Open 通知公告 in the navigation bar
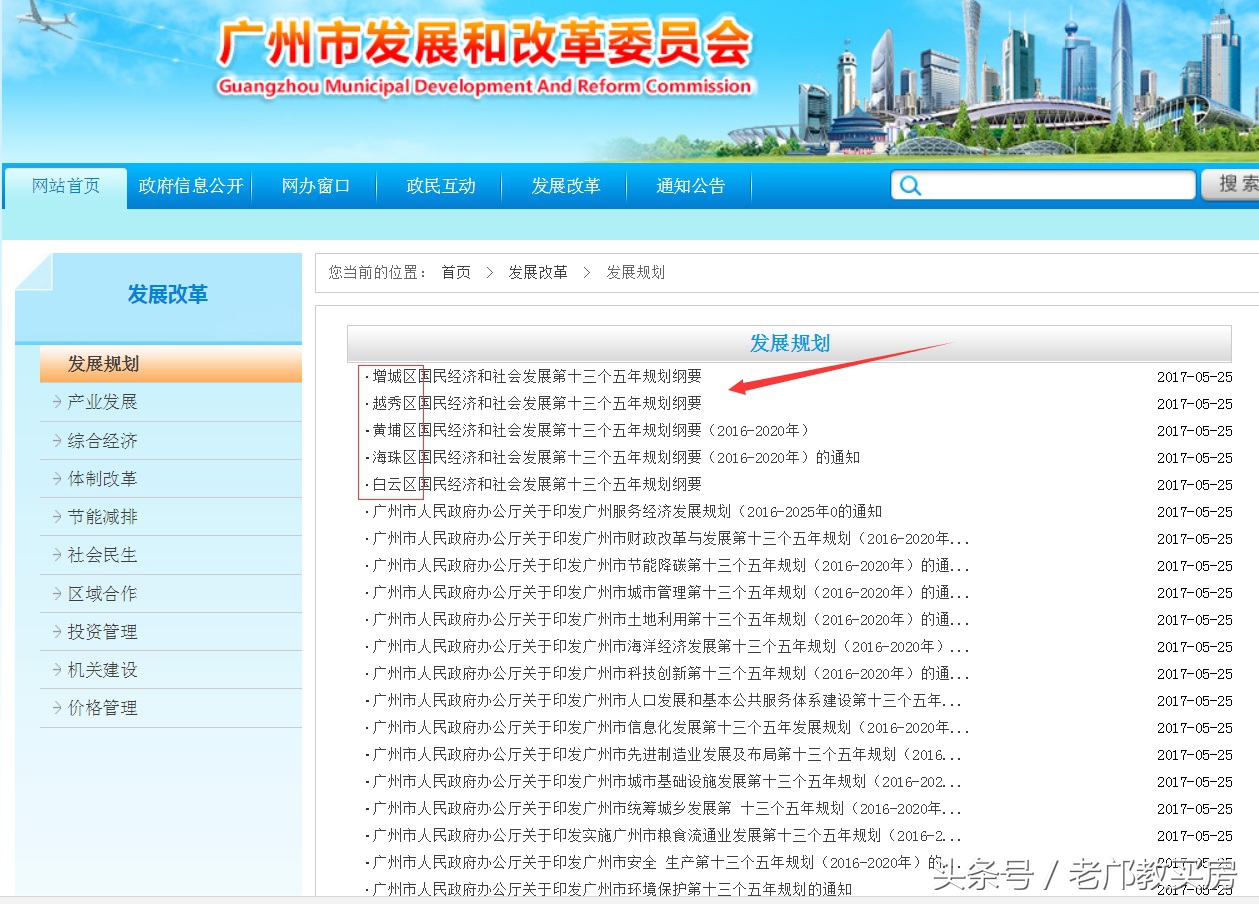This screenshot has height=904, width=1259. pos(690,187)
